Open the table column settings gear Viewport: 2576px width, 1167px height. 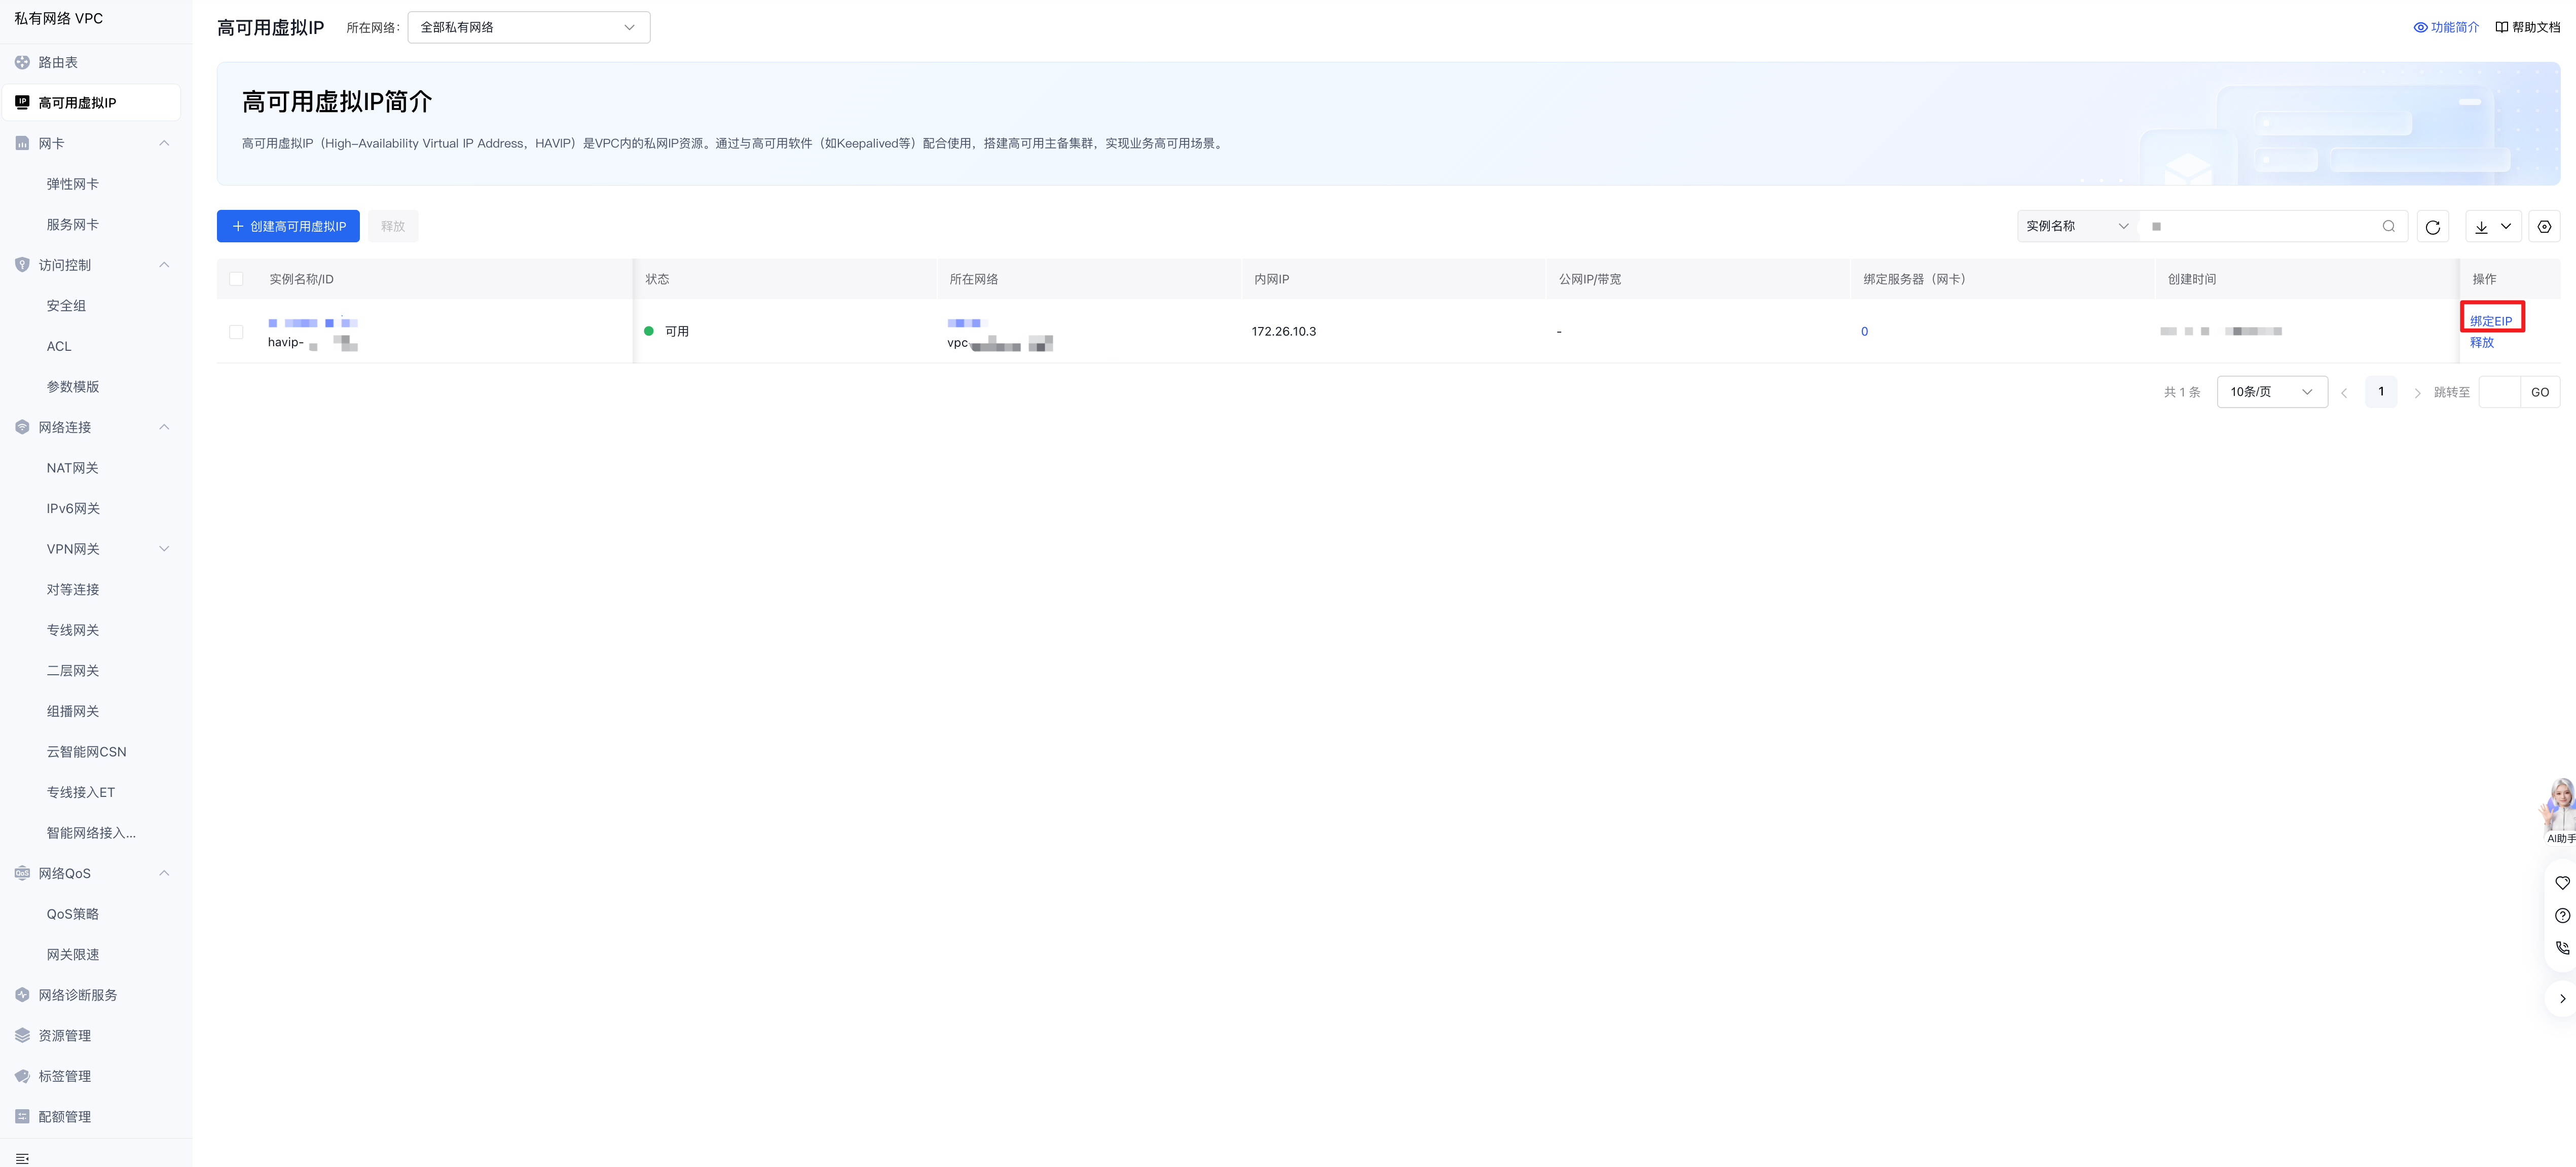(2545, 227)
